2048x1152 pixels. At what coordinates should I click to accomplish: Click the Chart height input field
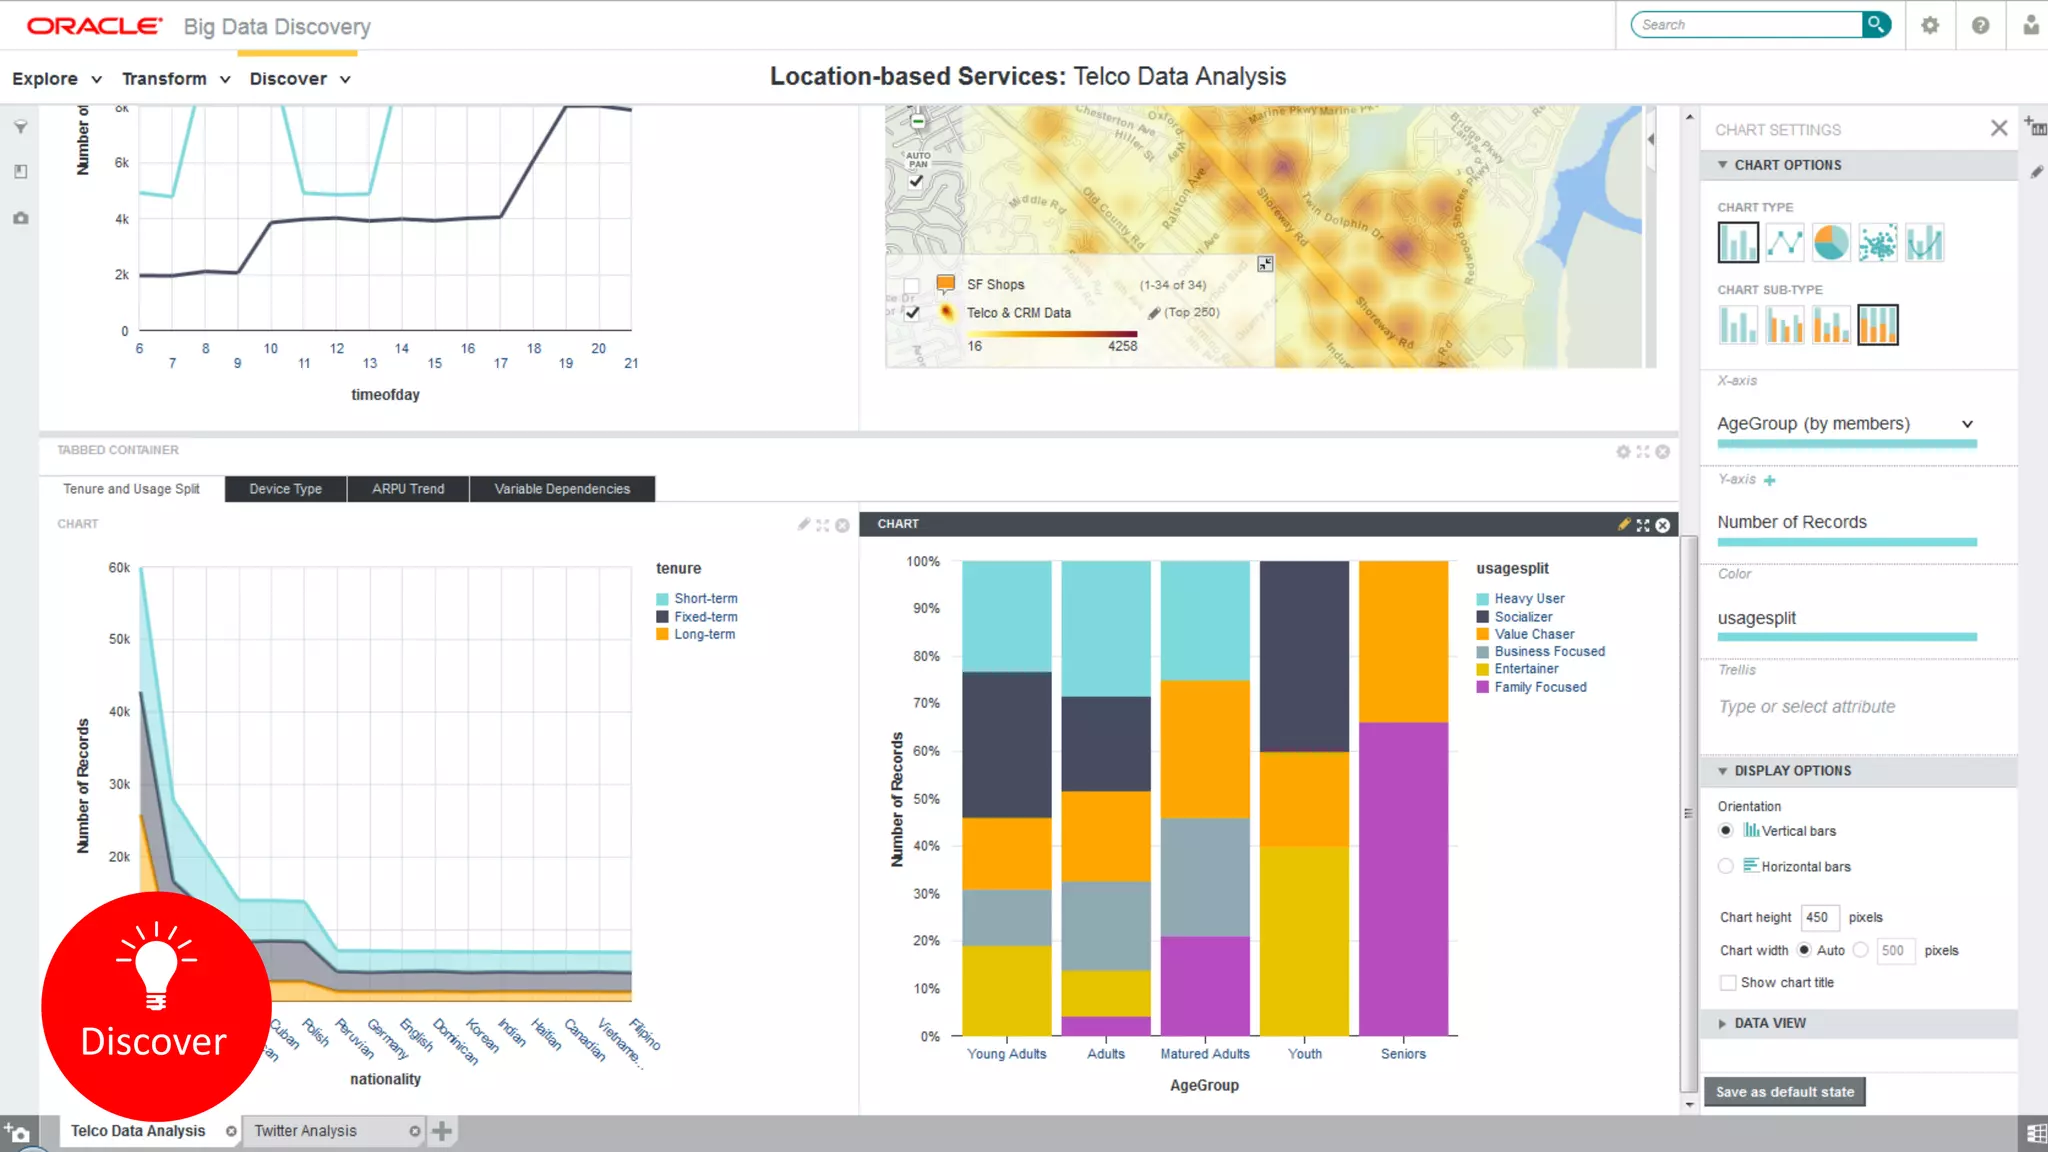(1819, 917)
